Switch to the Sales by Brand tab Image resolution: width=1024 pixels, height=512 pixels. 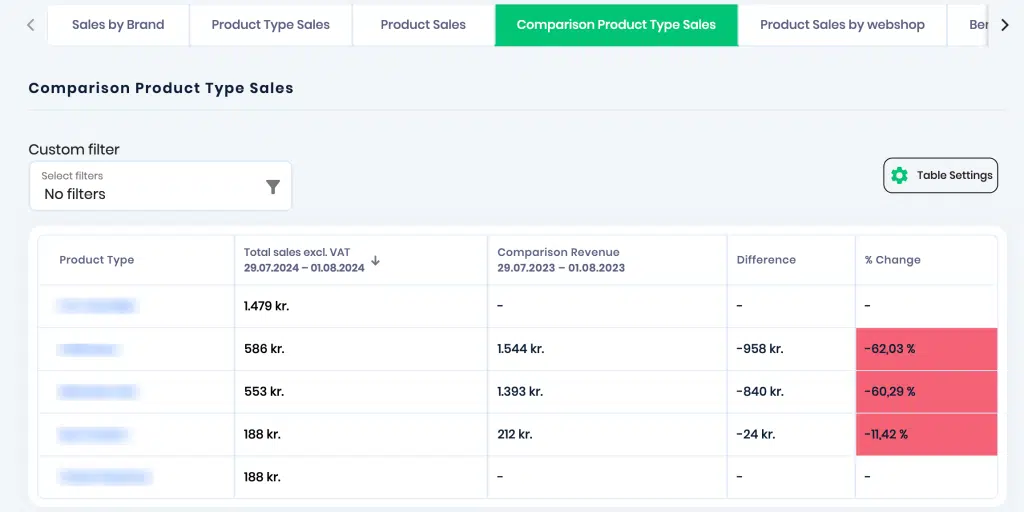[118, 25]
